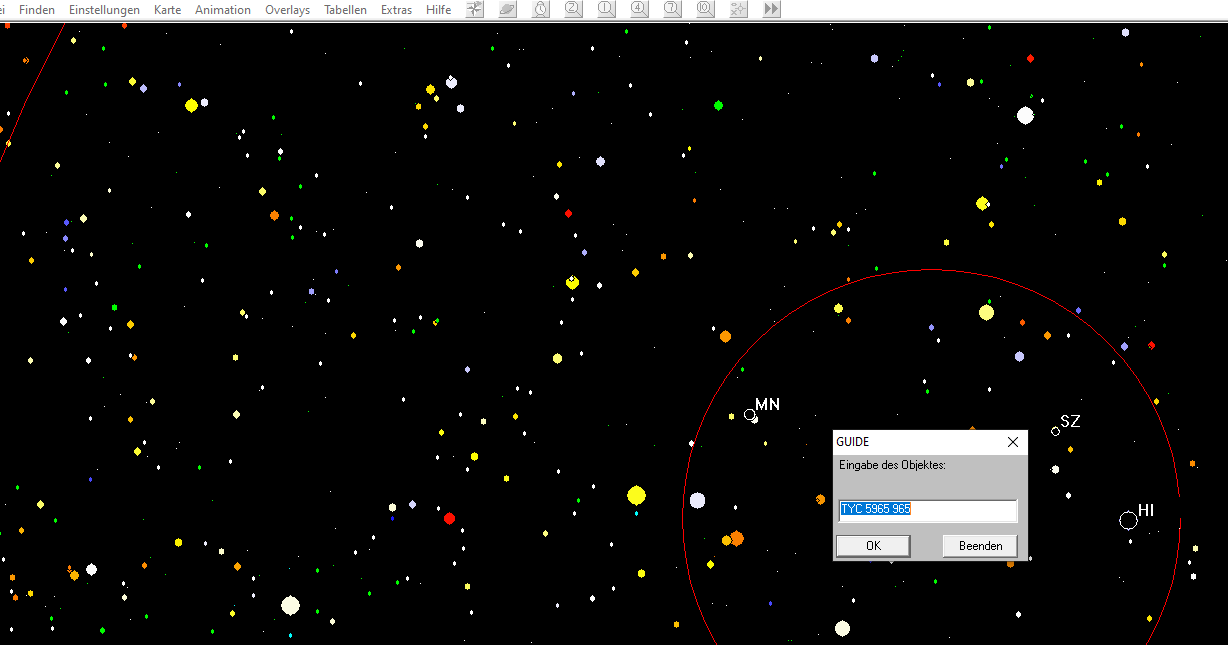The height and width of the screenshot is (645, 1228).
Task: Close the GUIDE dialog with X
Action: [x=1013, y=442]
